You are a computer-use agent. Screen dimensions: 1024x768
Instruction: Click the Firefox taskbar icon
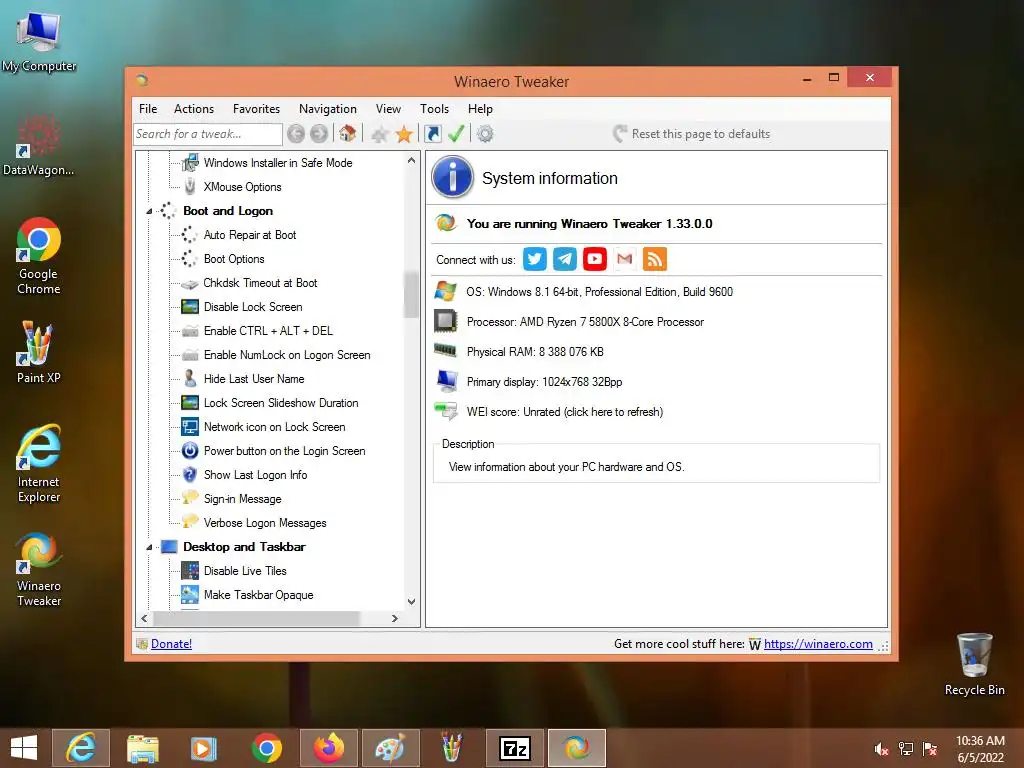pos(328,748)
